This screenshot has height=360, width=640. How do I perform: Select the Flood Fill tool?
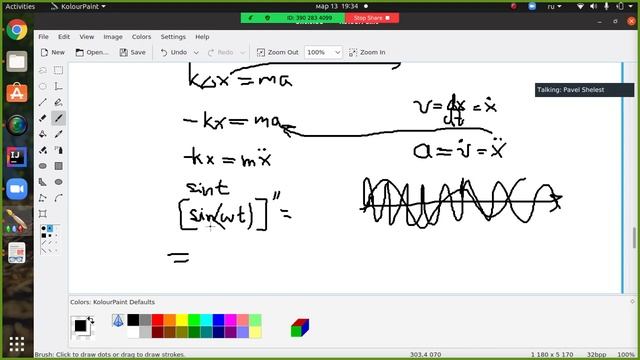click(x=43, y=134)
